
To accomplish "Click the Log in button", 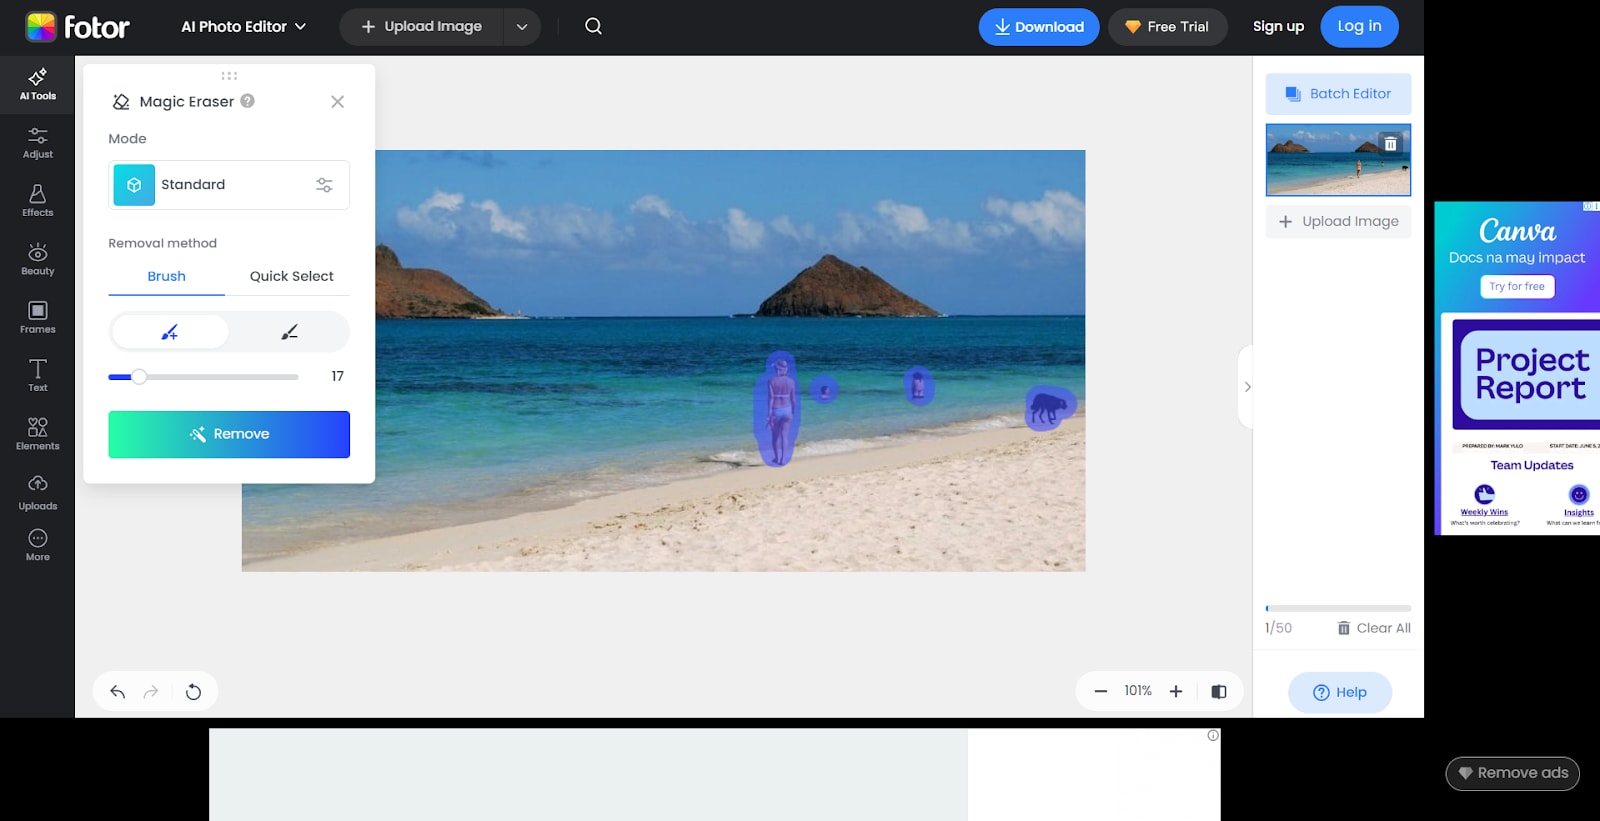I will (x=1359, y=26).
